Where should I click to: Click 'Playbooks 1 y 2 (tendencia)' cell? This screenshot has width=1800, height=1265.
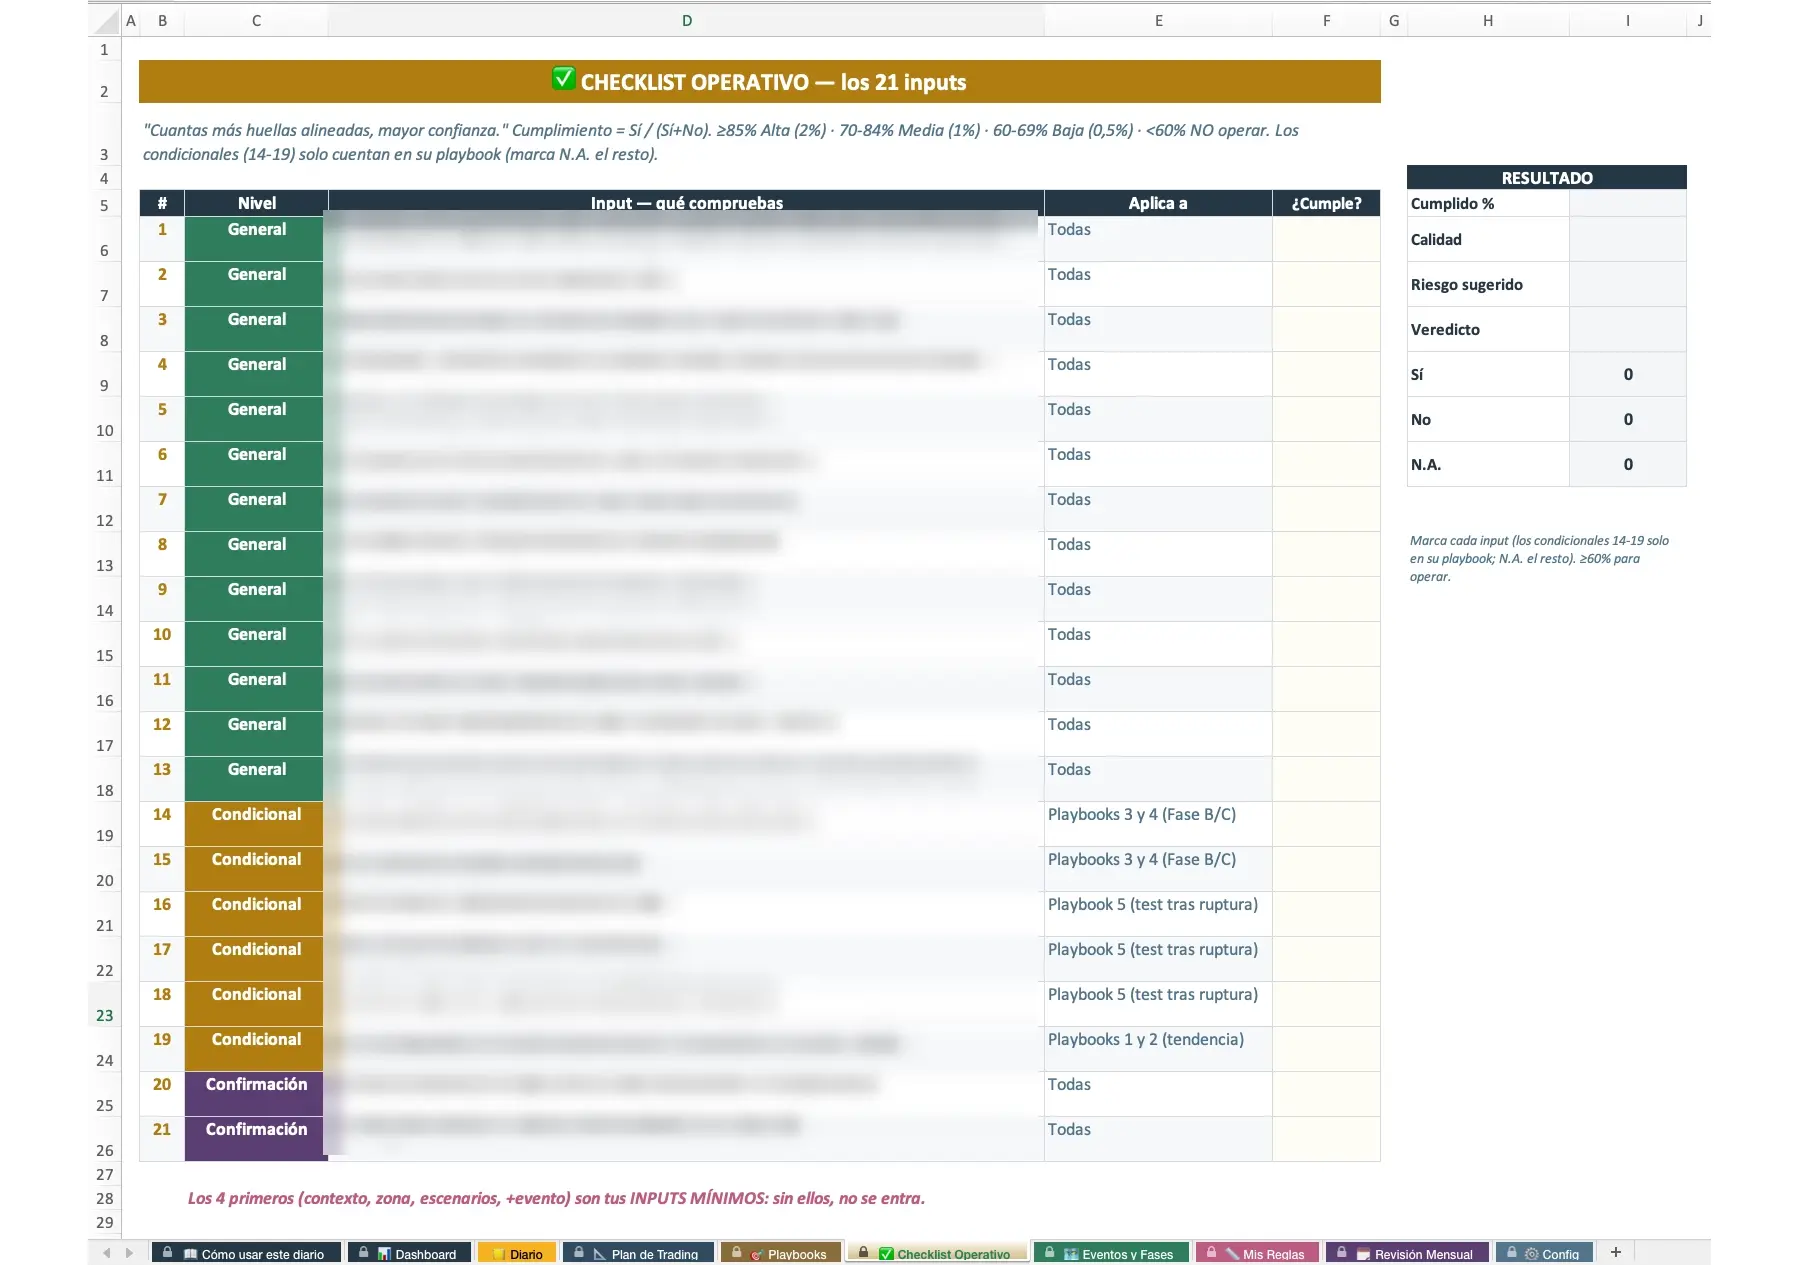click(x=1158, y=1049)
